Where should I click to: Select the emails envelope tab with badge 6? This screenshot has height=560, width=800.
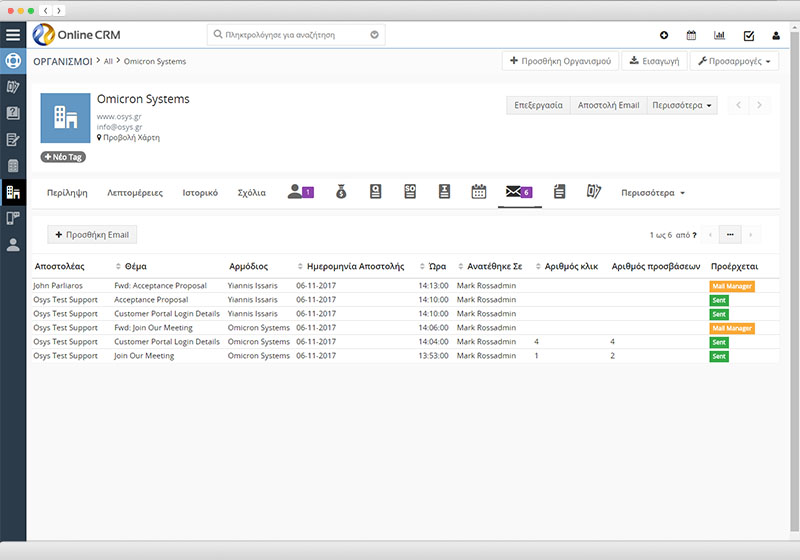tap(519, 192)
